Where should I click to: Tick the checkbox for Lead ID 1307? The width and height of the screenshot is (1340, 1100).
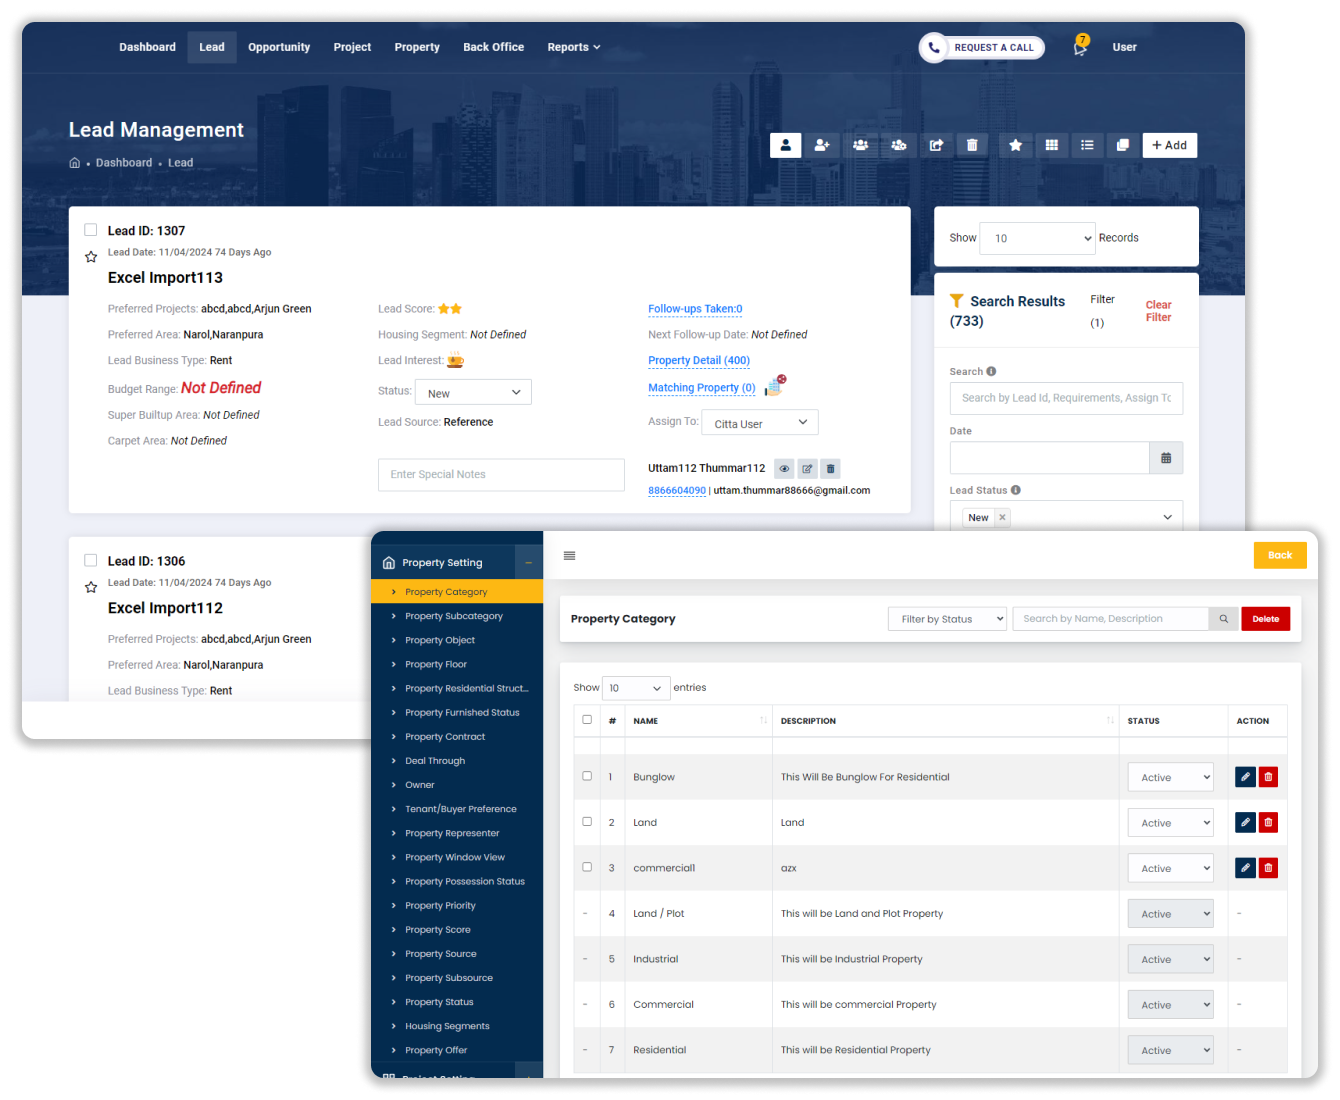(91, 230)
